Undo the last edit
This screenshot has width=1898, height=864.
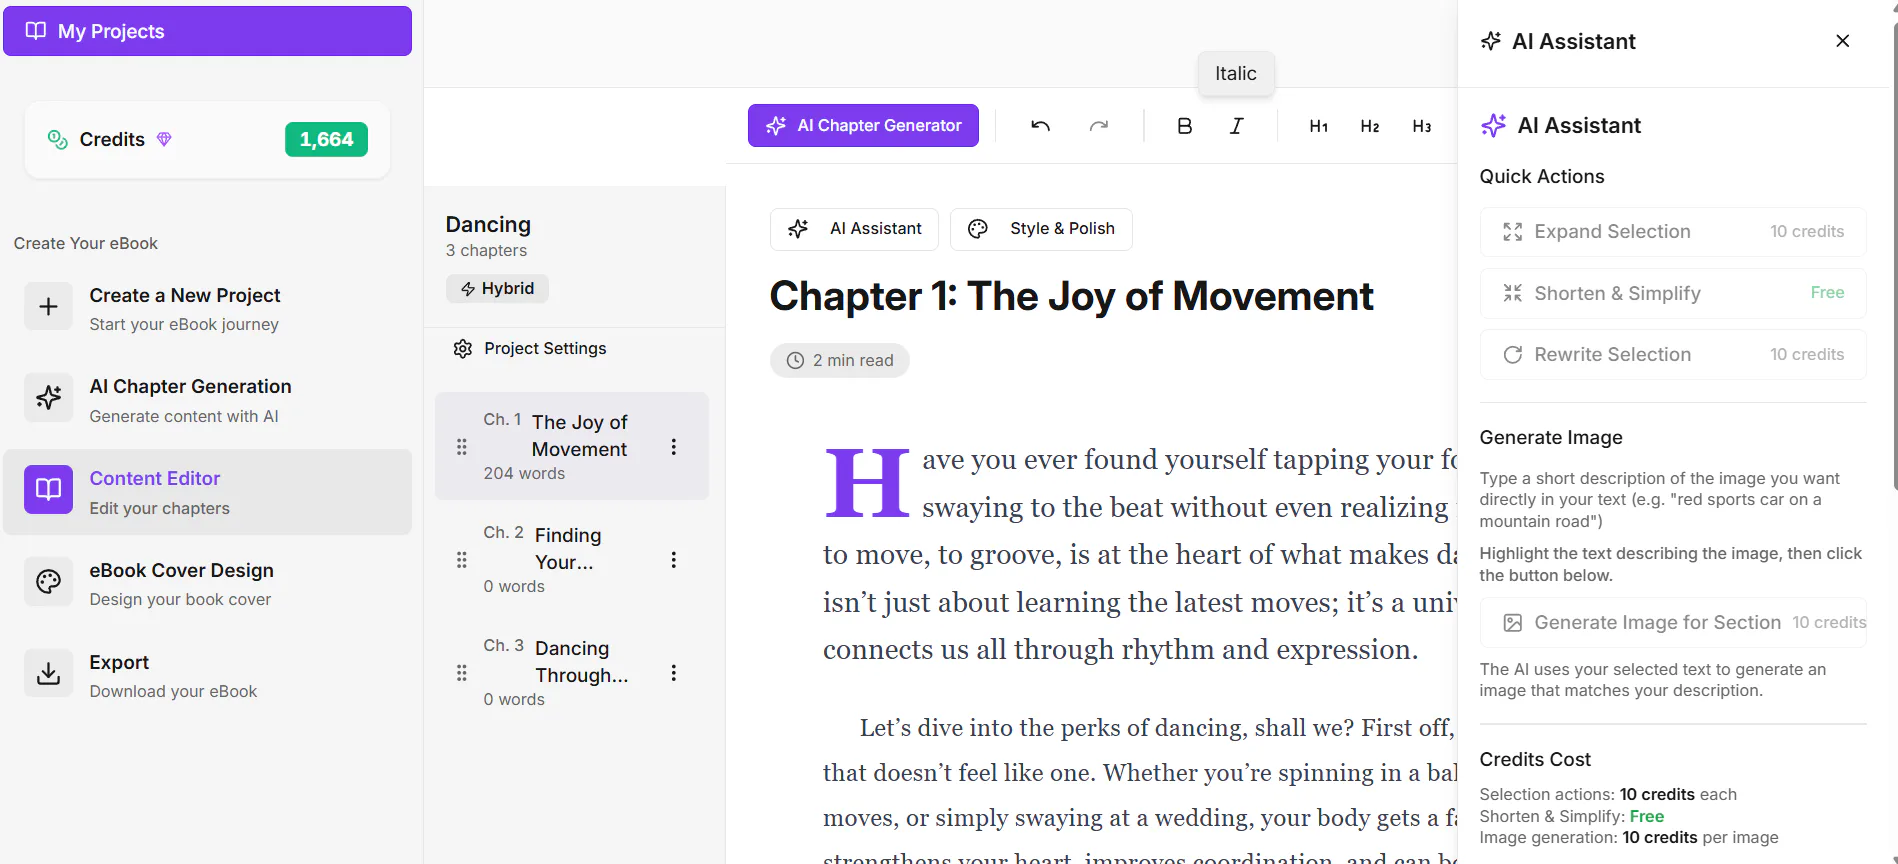[1040, 126]
